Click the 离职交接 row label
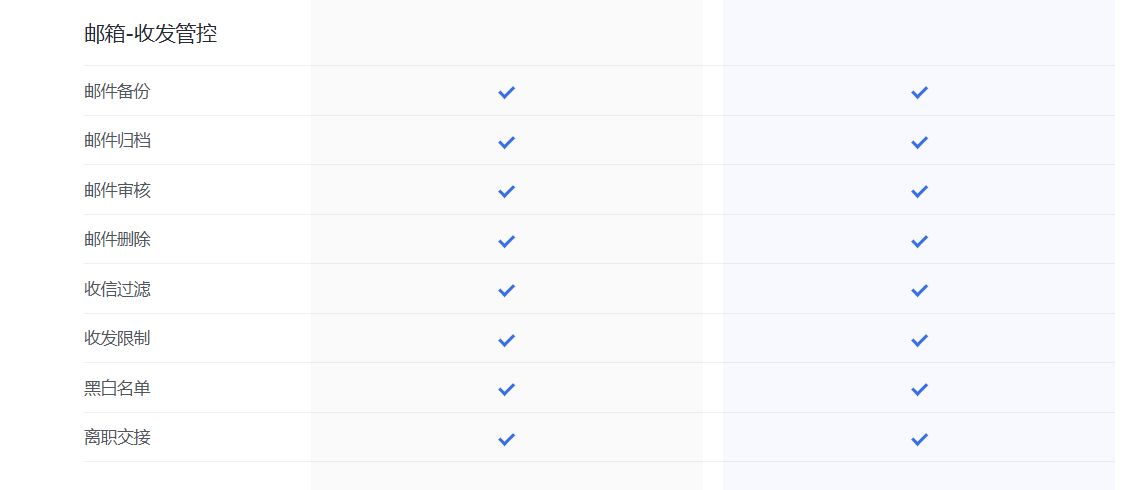1130x490 pixels. [x=117, y=437]
